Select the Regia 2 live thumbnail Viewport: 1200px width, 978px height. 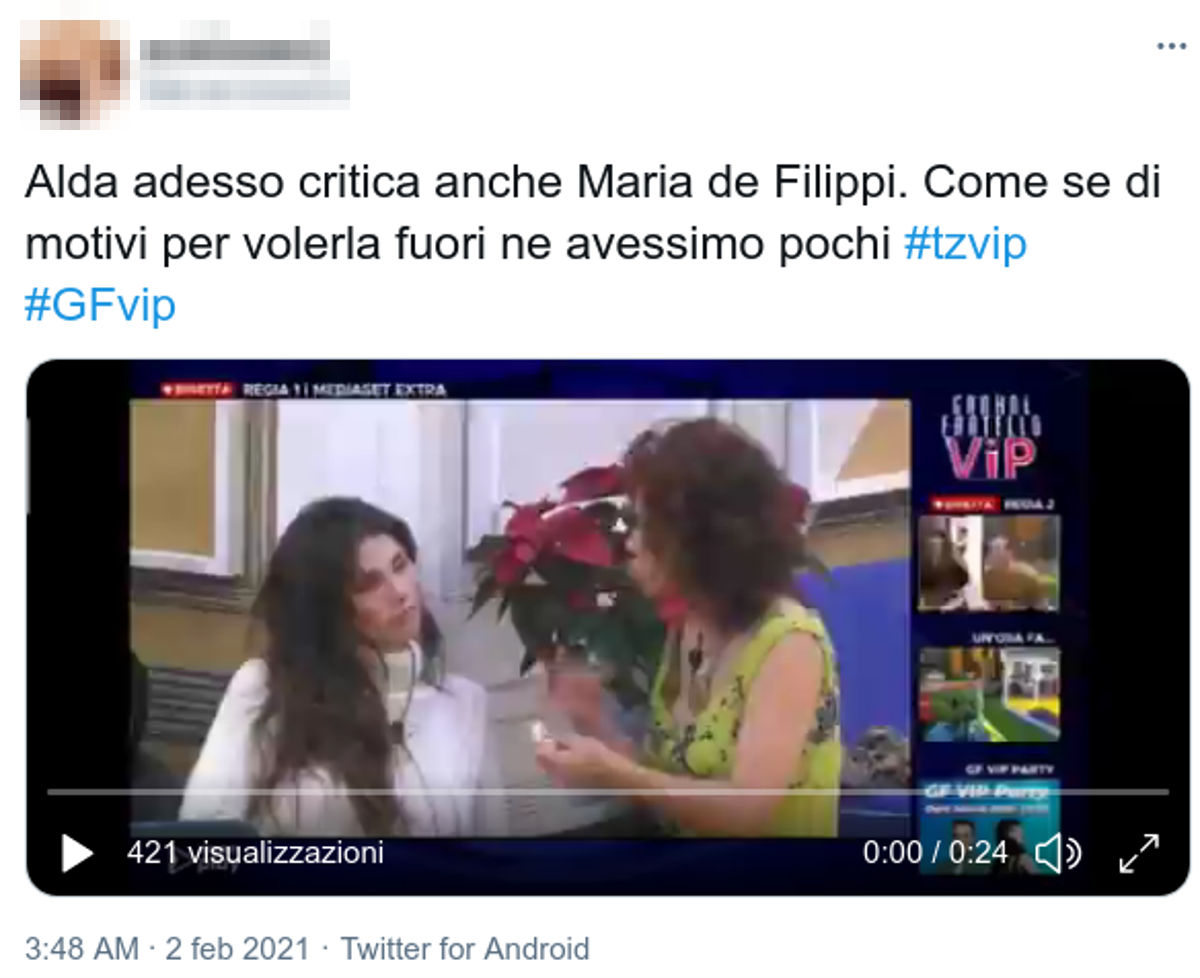pyautogui.click(x=989, y=562)
